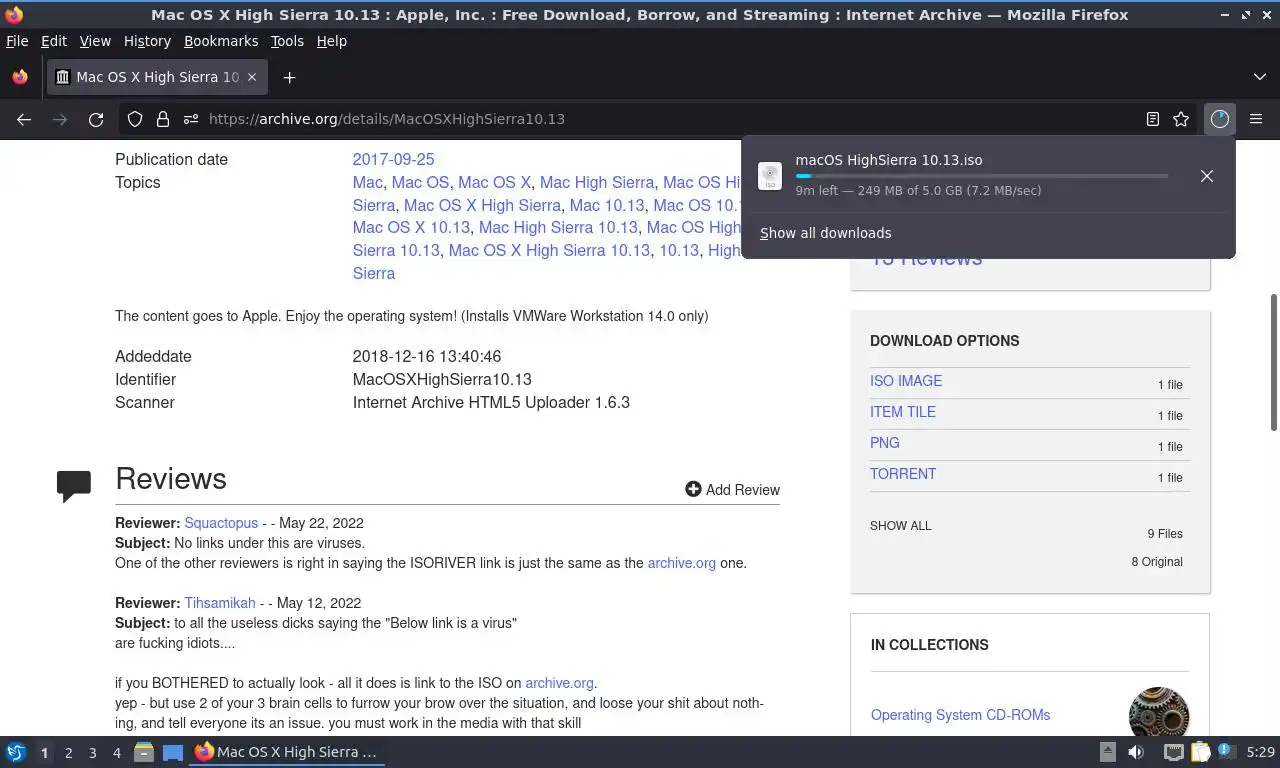Image resolution: width=1280 pixels, height=768 pixels.
Task: Click the notification alert tray icon
Action: [1224, 752]
